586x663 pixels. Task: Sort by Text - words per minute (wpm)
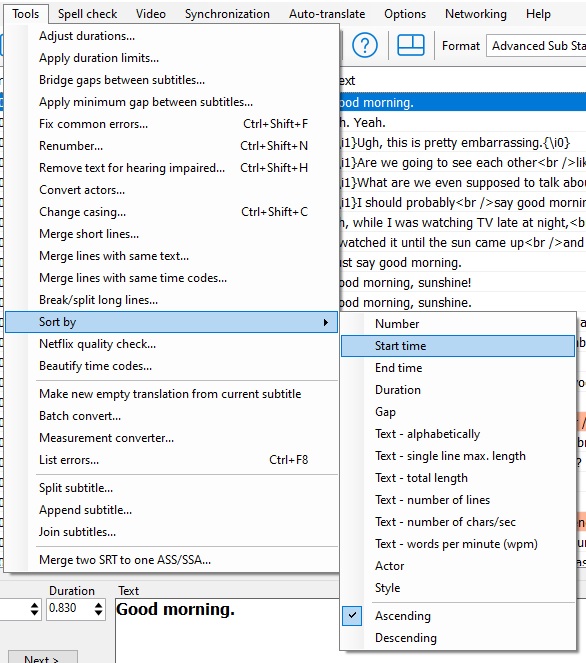[x=458, y=544]
